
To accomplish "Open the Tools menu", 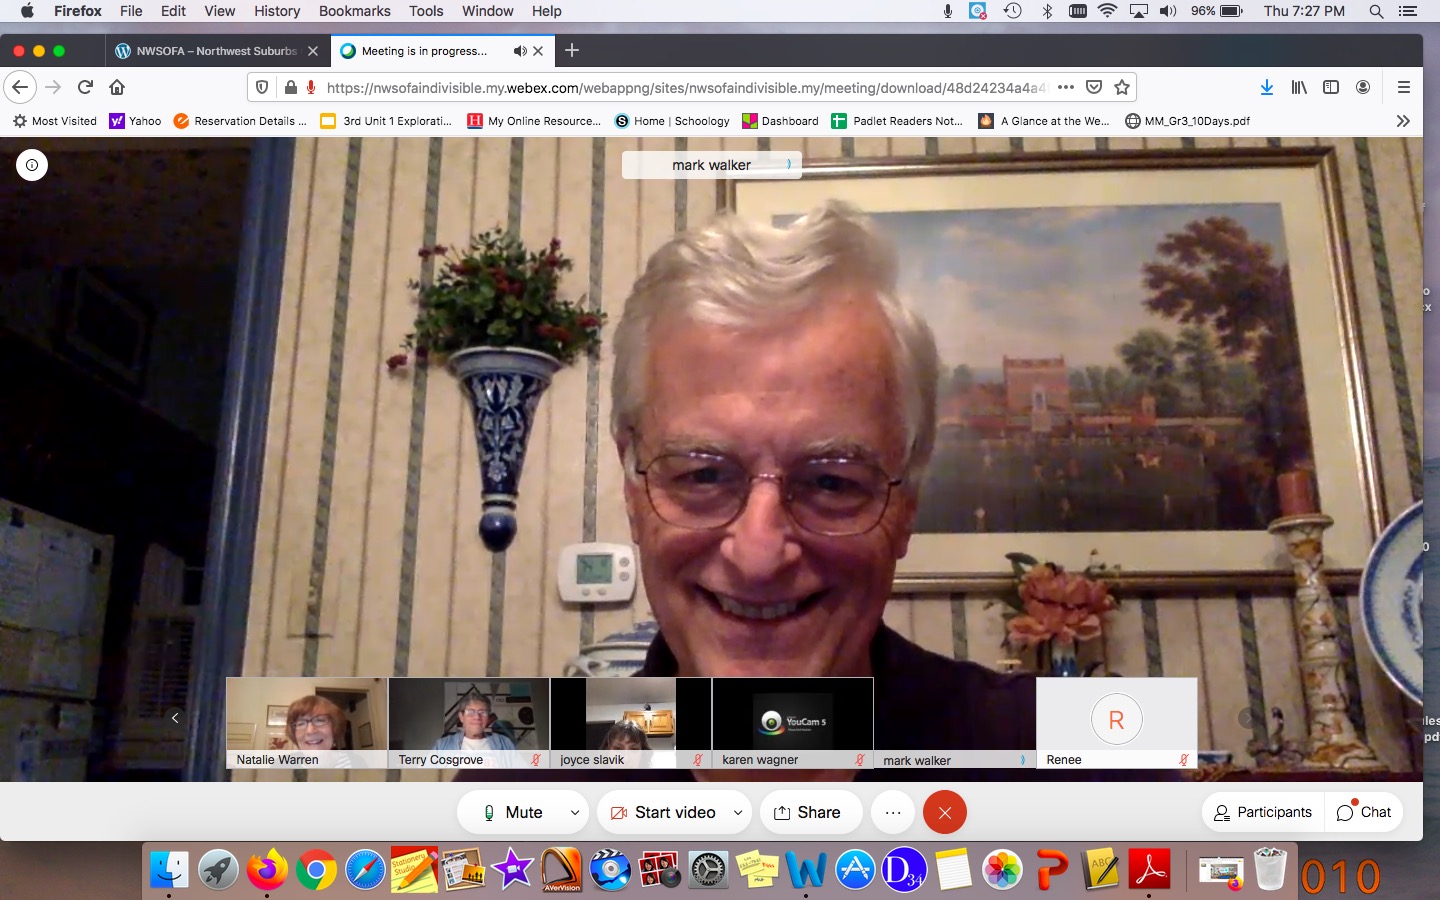I will pos(426,11).
